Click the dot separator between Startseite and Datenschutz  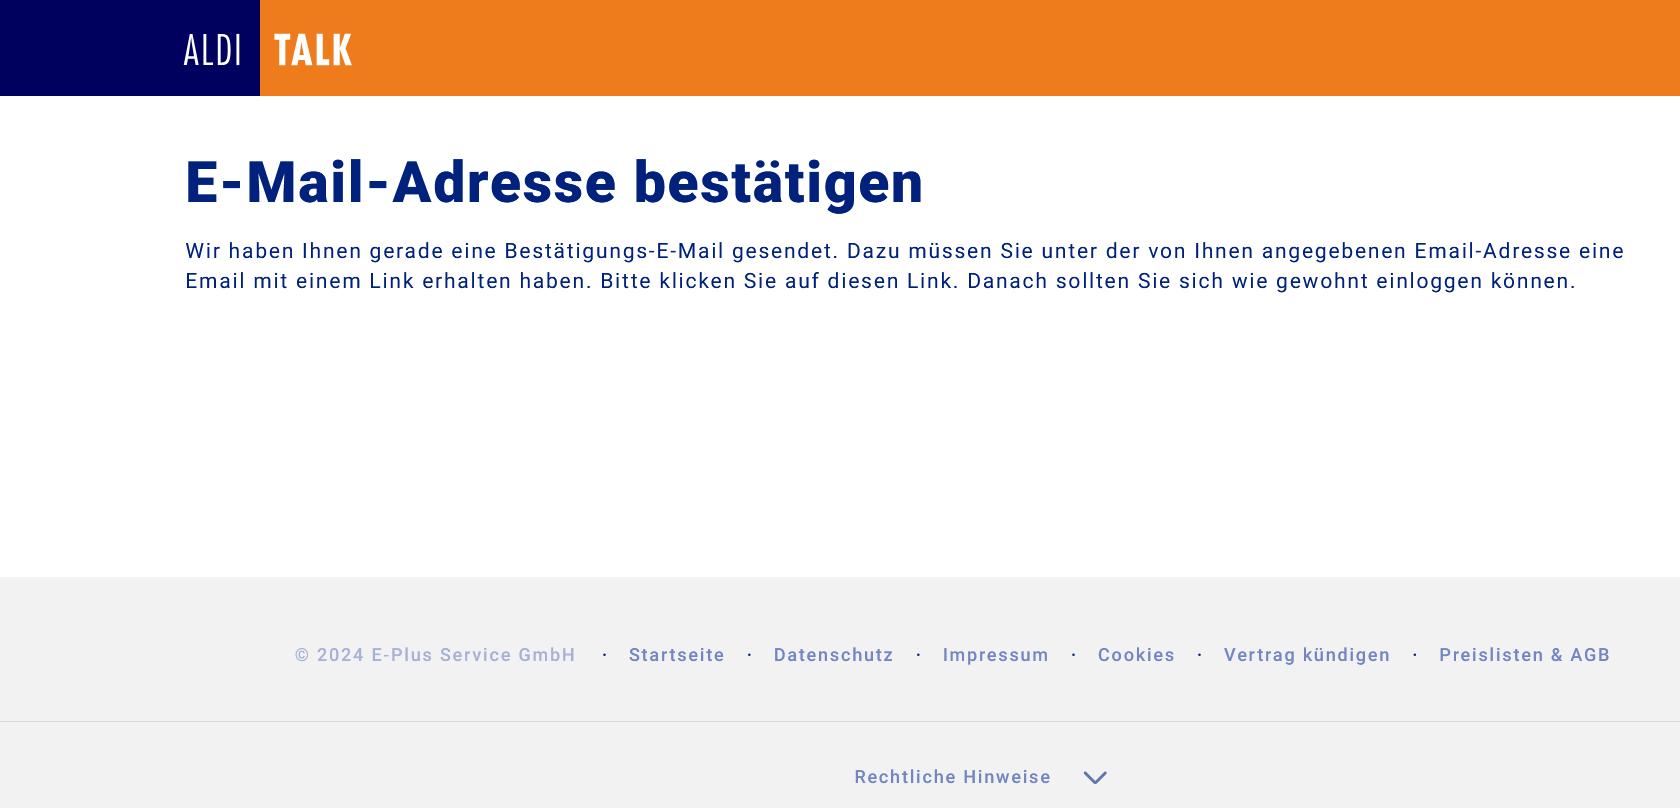[749, 655]
